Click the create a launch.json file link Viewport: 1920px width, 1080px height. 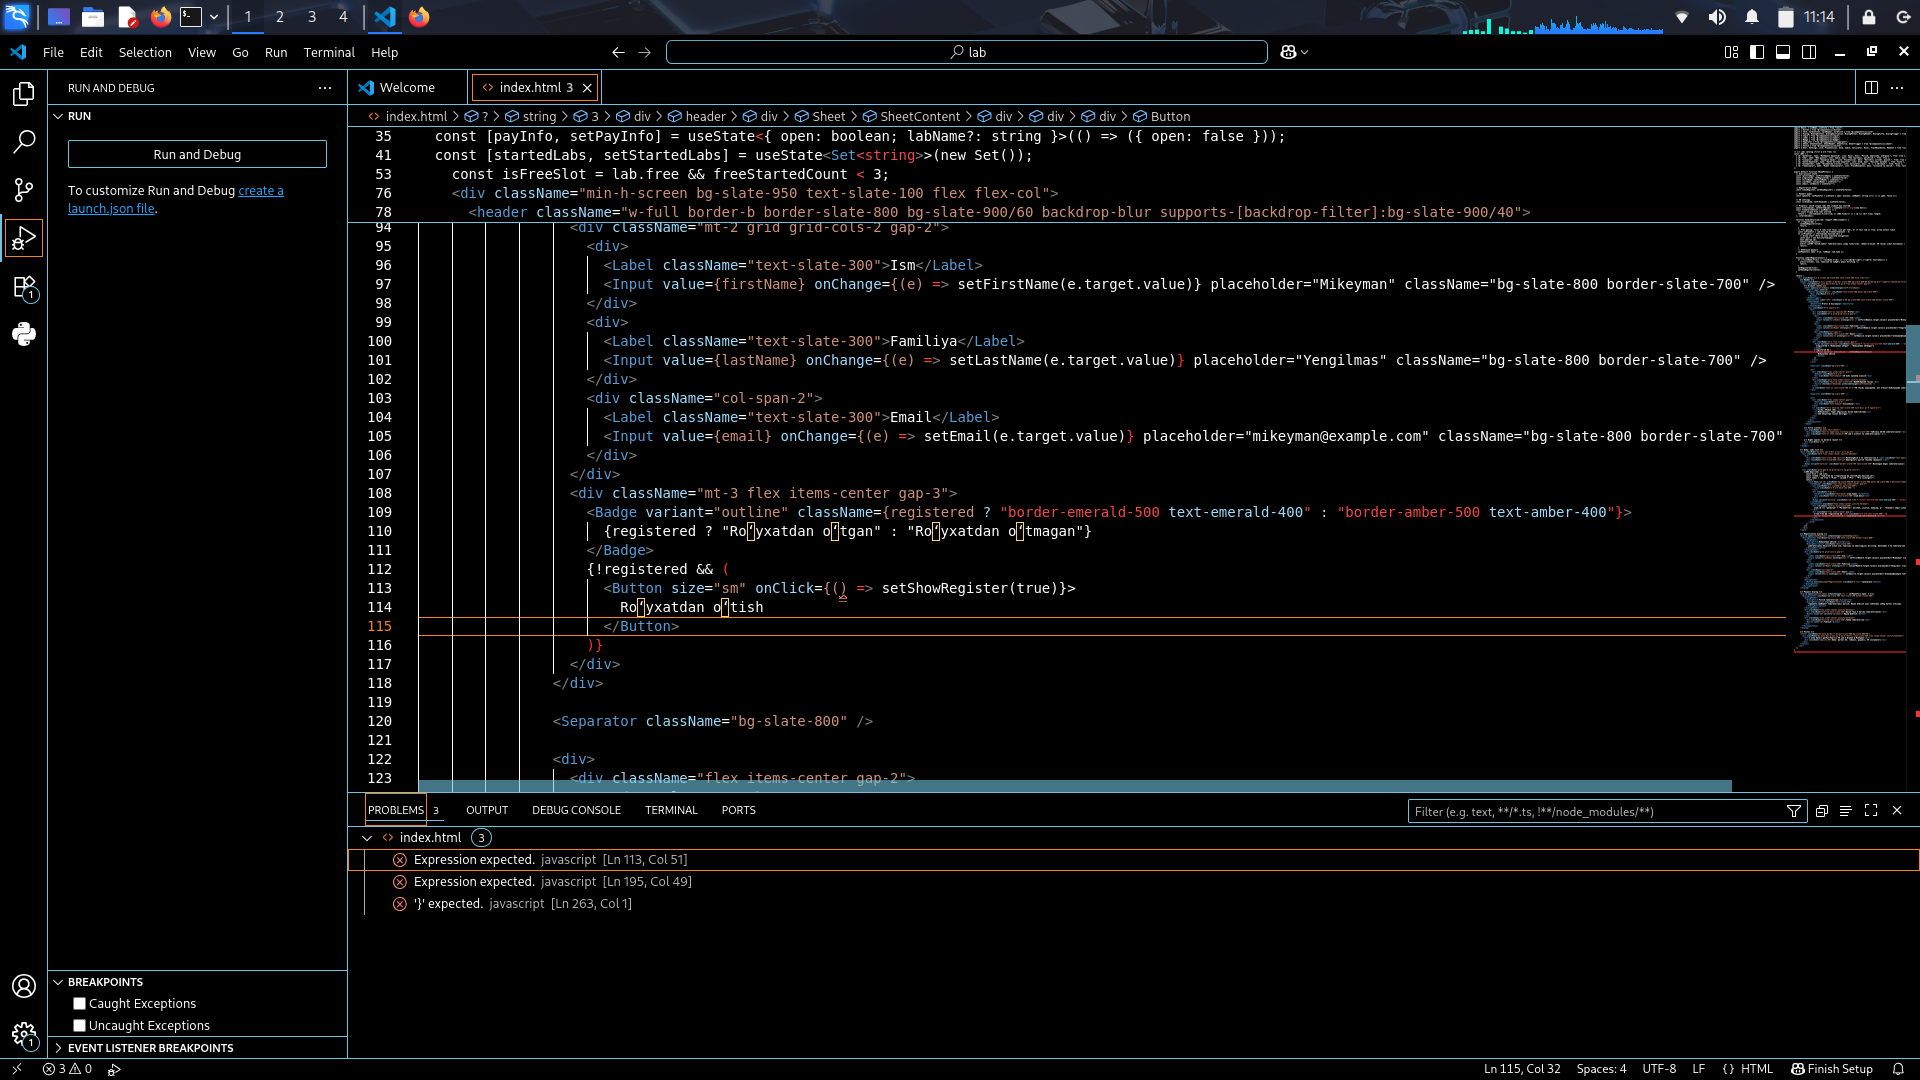point(176,199)
